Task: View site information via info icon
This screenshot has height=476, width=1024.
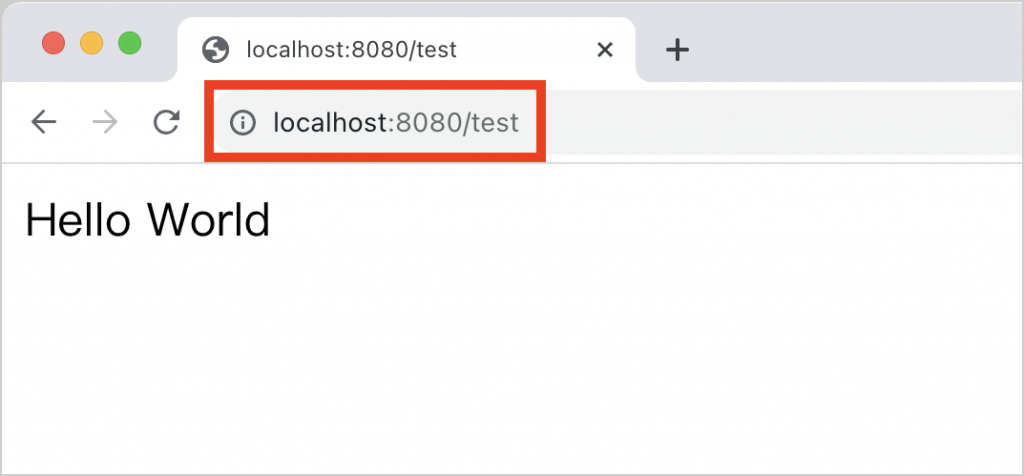Action: tap(241, 123)
